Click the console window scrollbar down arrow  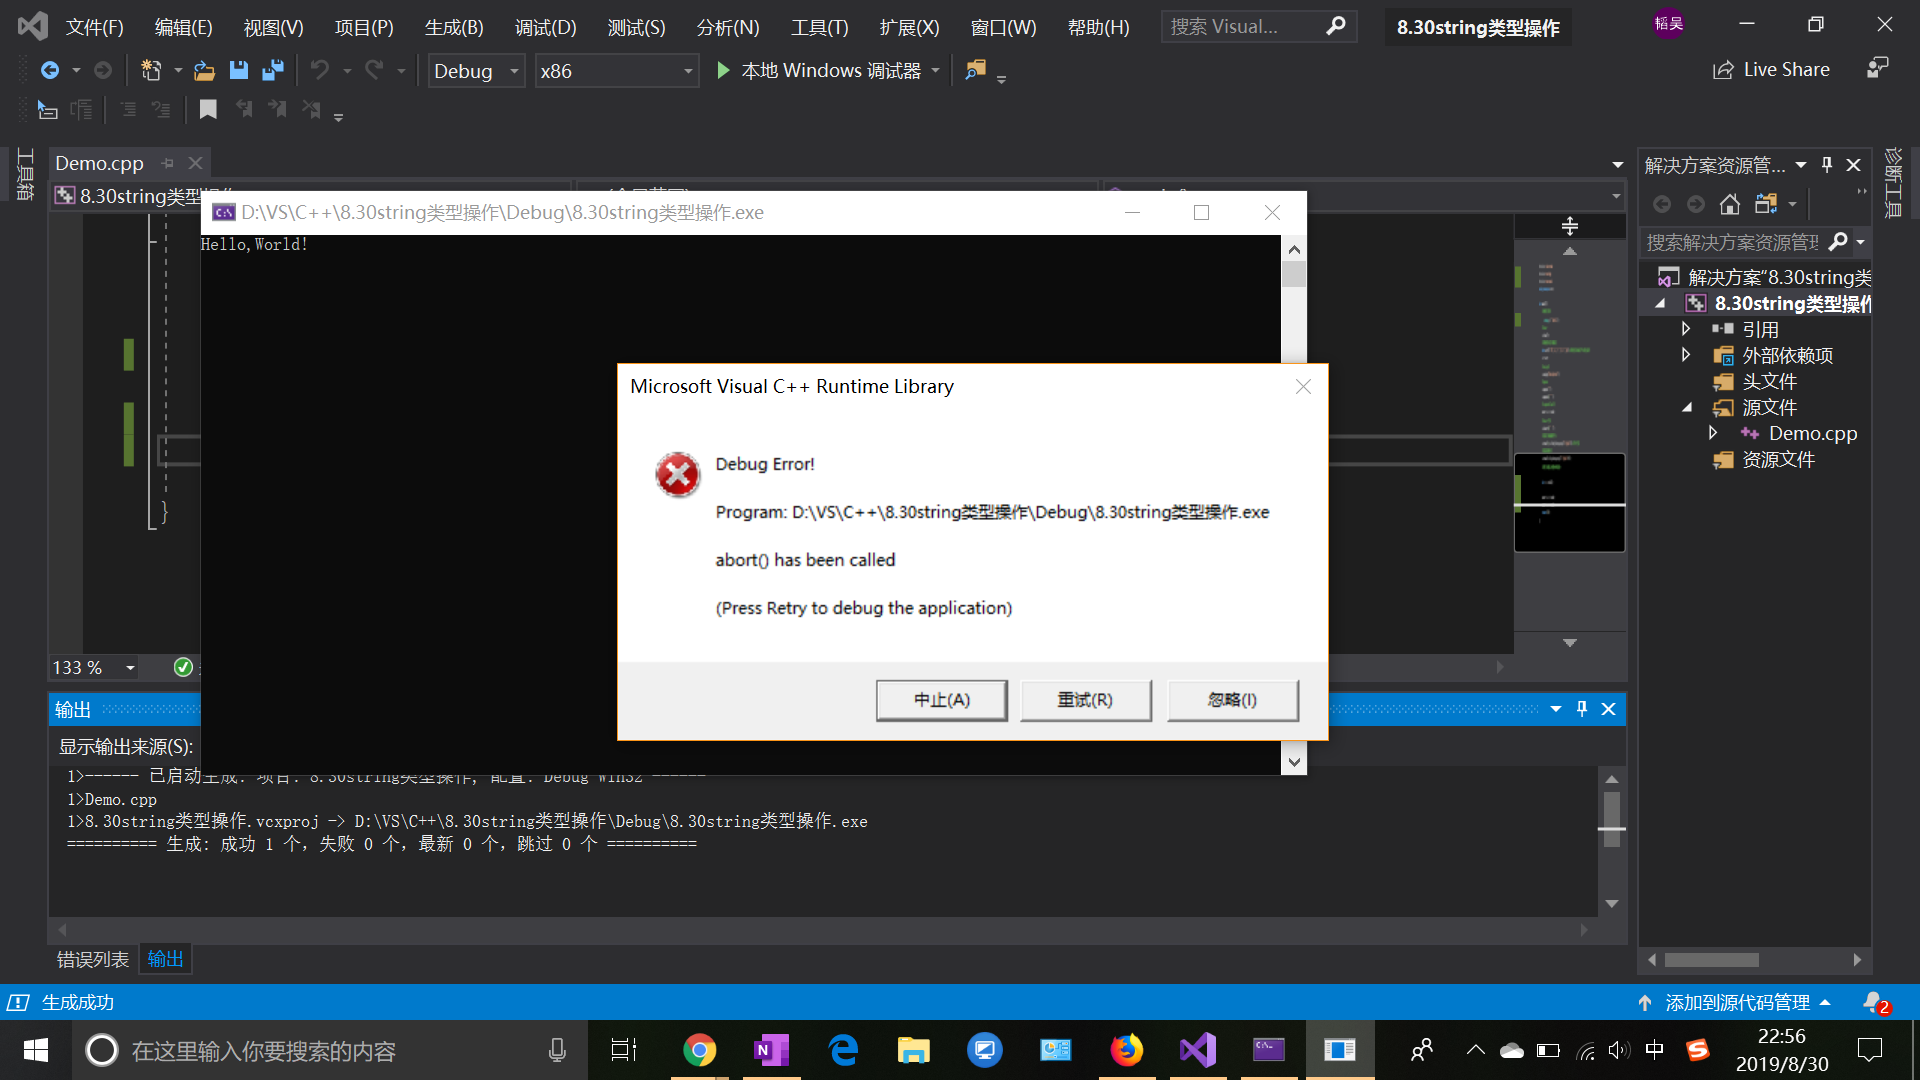click(x=1294, y=762)
